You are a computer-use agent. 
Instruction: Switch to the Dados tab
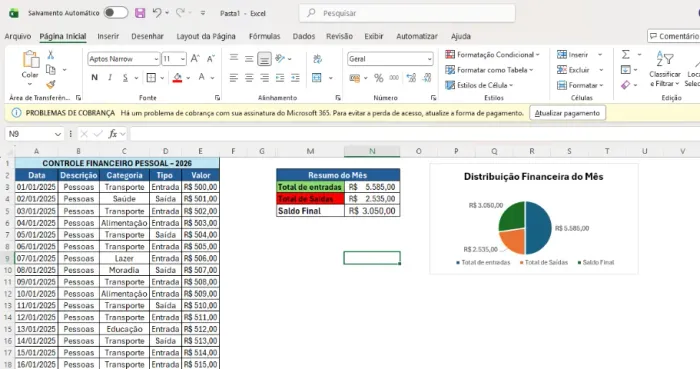tap(304, 36)
